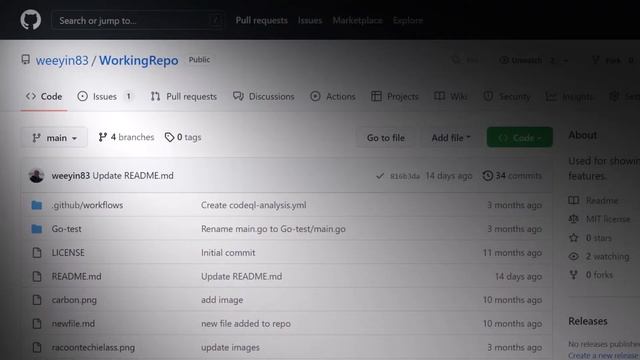640x360 pixels.
Task: Open the WorkingRepo repository link
Action: 139,60
